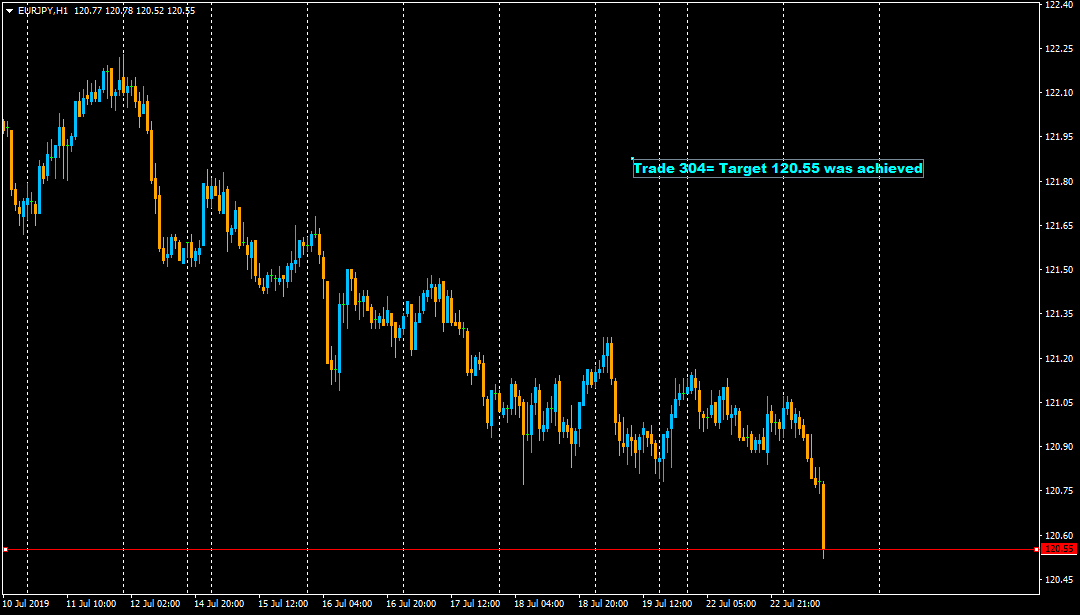Click the 15 Jul 12:00 time label
Screen dimensions: 1080x615
click(283, 603)
